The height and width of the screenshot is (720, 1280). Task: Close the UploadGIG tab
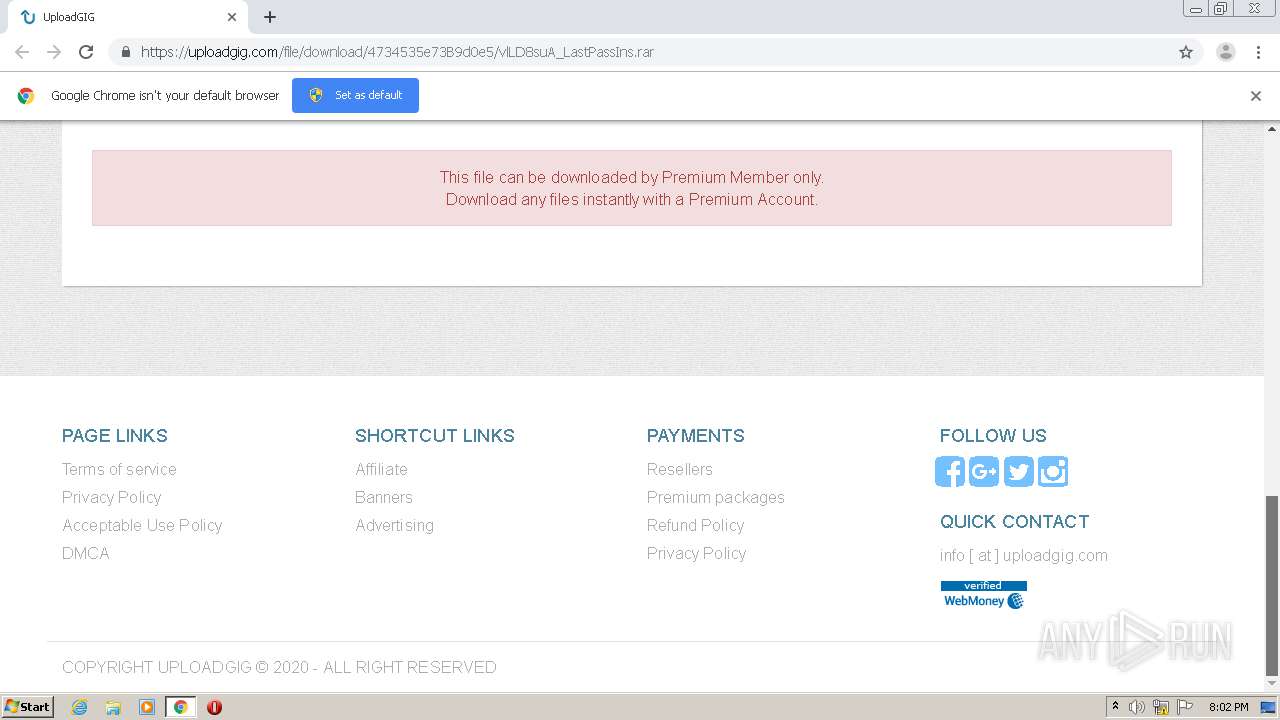click(232, 17)
